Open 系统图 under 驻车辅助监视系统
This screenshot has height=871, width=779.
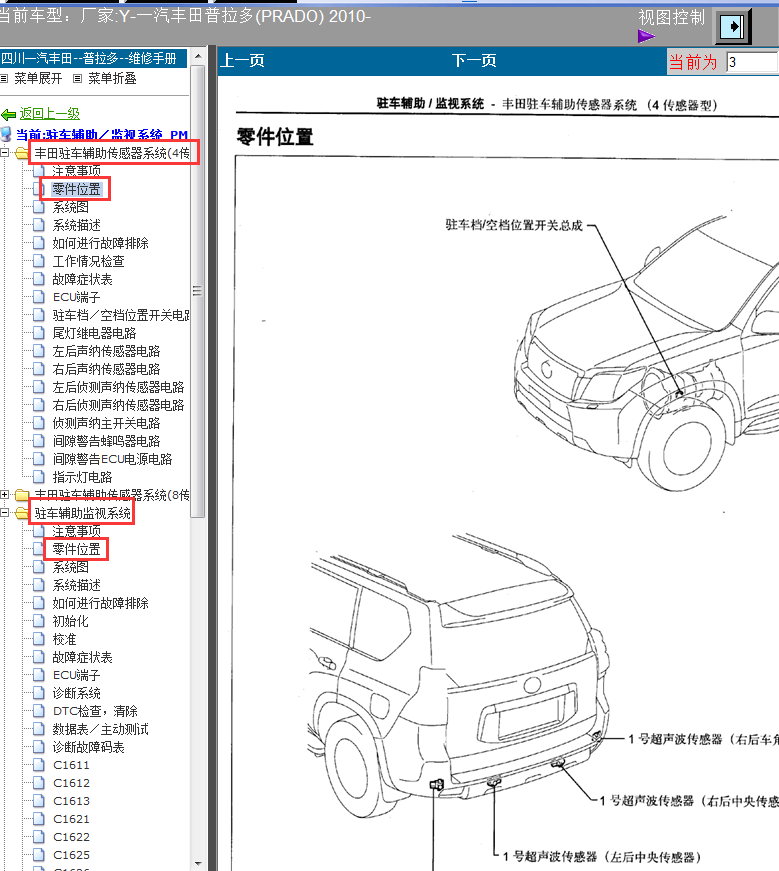(x=71, y=567)
